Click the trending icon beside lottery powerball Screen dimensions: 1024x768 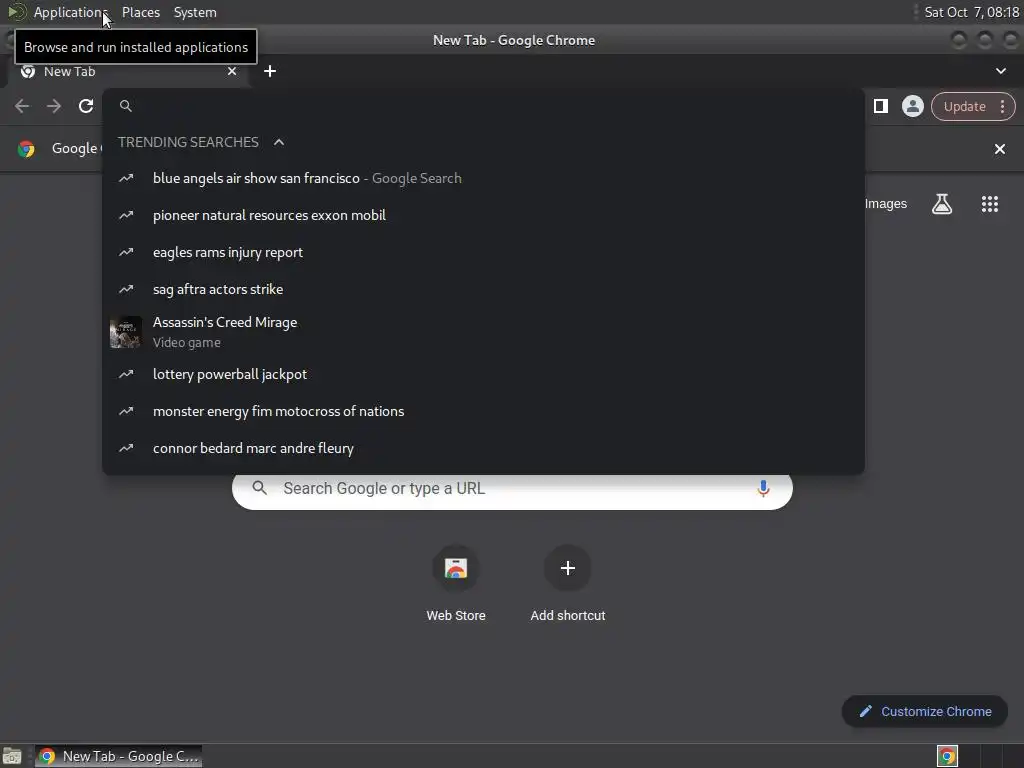pos(126,374)
